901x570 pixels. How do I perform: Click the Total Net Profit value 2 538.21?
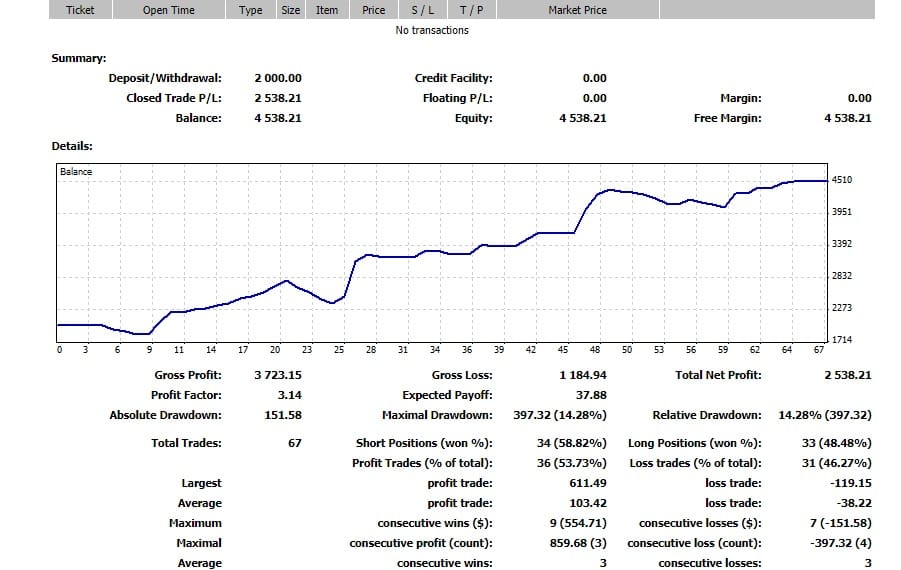point(845,375)
